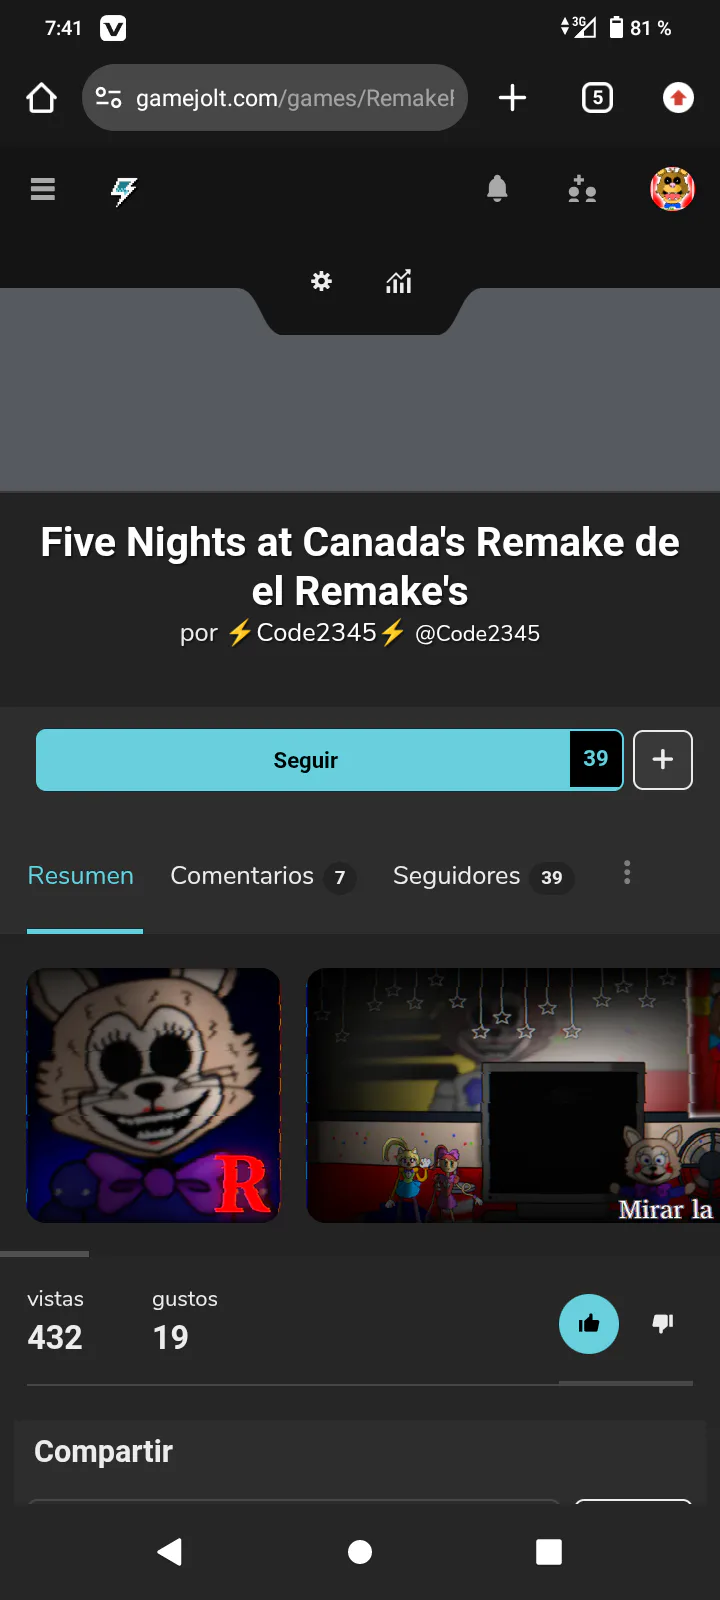Open the browser tab switcher showing 5

click(x=597, y=98)
